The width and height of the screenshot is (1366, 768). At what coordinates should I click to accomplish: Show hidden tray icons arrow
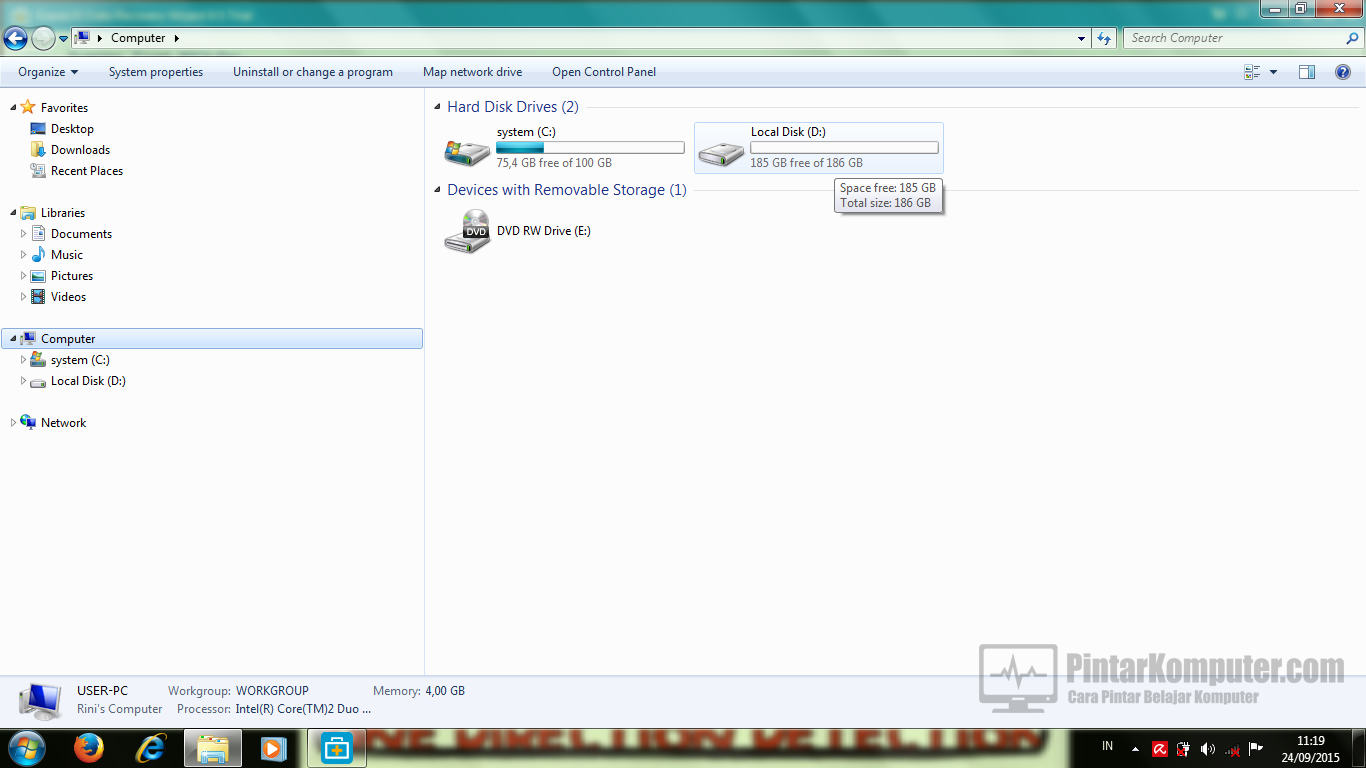coord(1135,748)
